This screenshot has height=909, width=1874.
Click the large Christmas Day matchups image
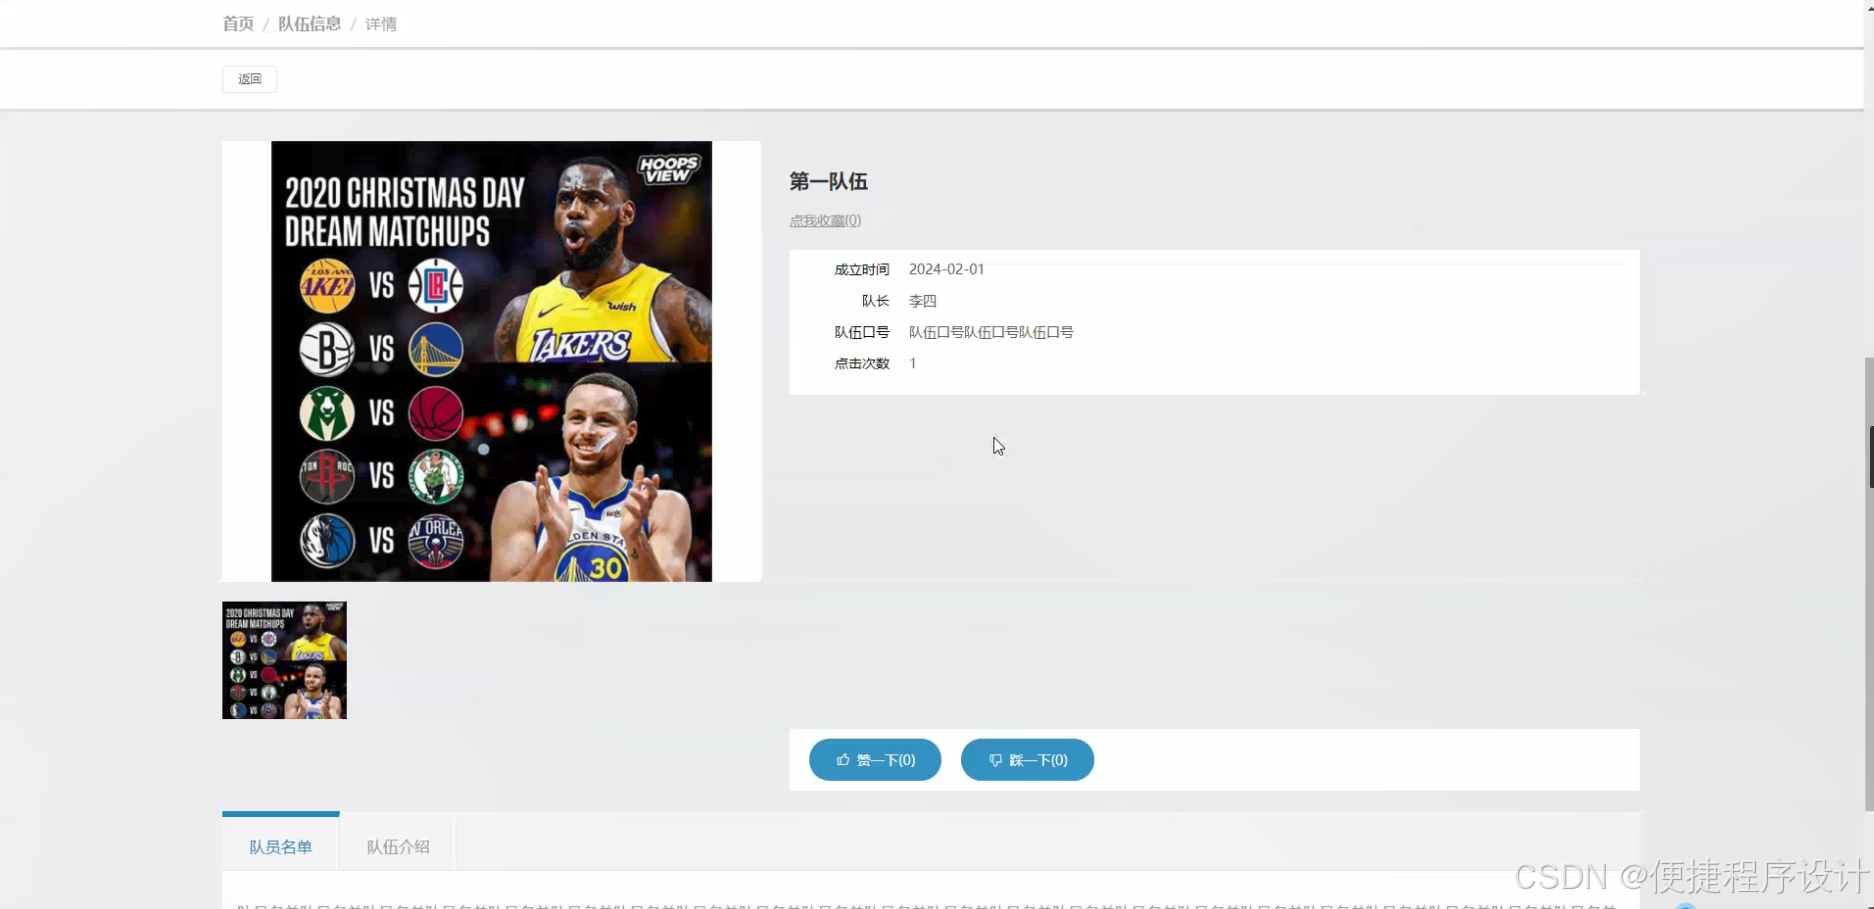point(491,361)
